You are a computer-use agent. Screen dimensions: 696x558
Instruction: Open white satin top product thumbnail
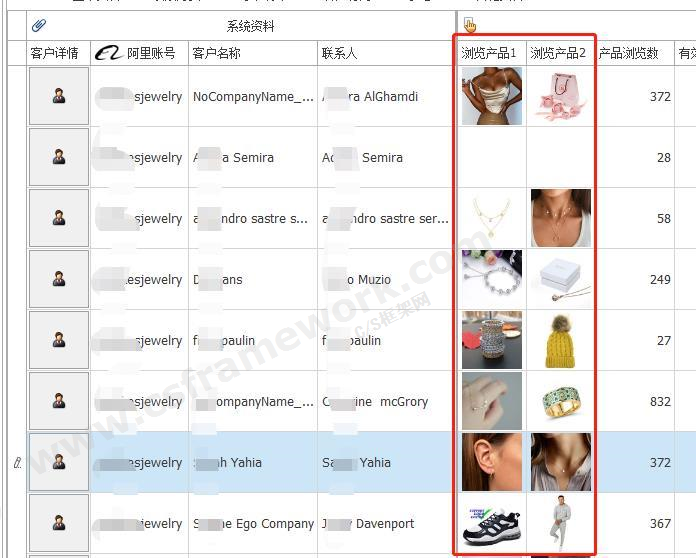pyautogui.click(x=492, y=97)
